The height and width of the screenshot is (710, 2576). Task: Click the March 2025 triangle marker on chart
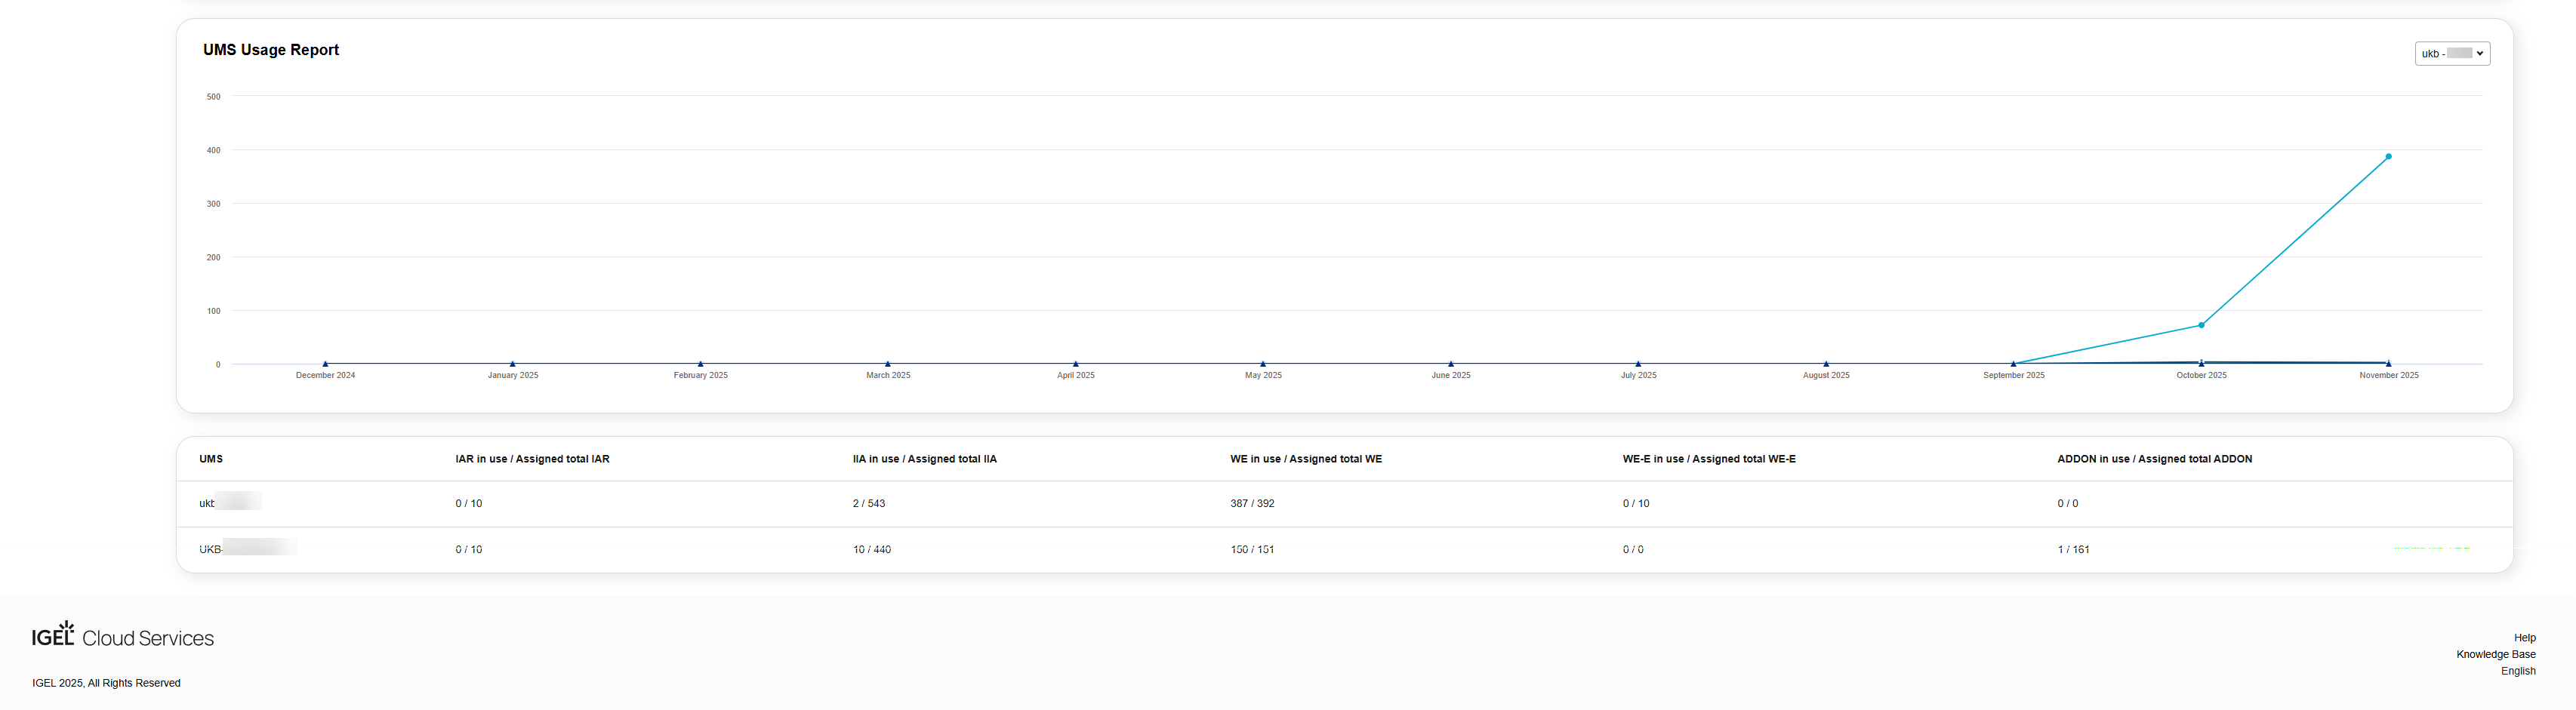coord(888,364)
